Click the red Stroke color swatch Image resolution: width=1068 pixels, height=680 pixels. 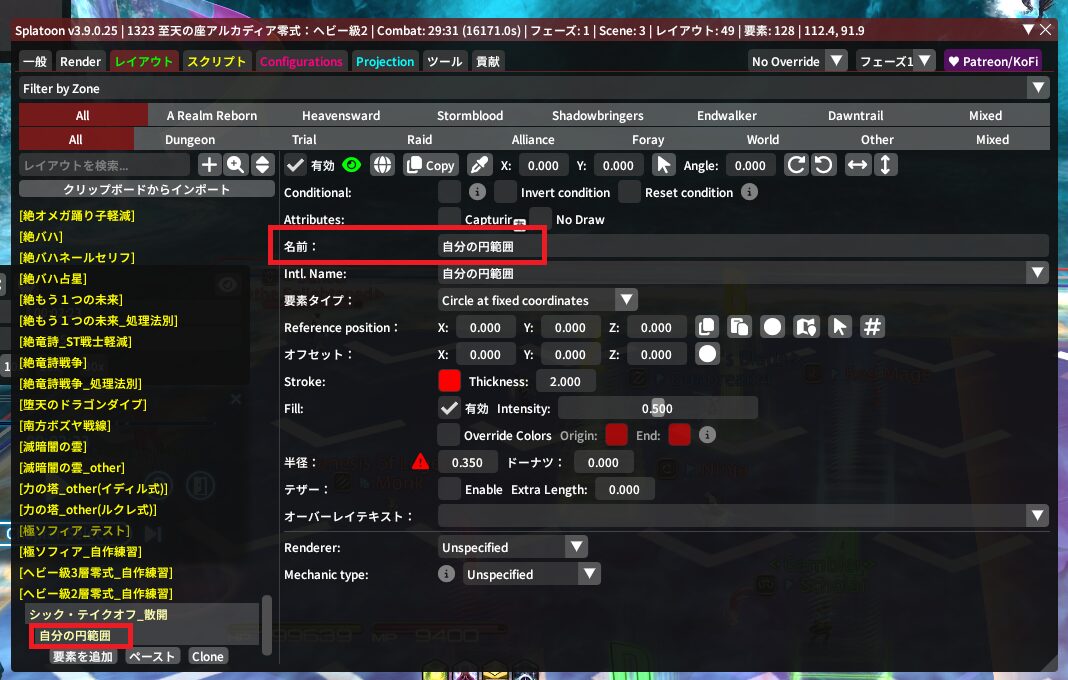449,381
